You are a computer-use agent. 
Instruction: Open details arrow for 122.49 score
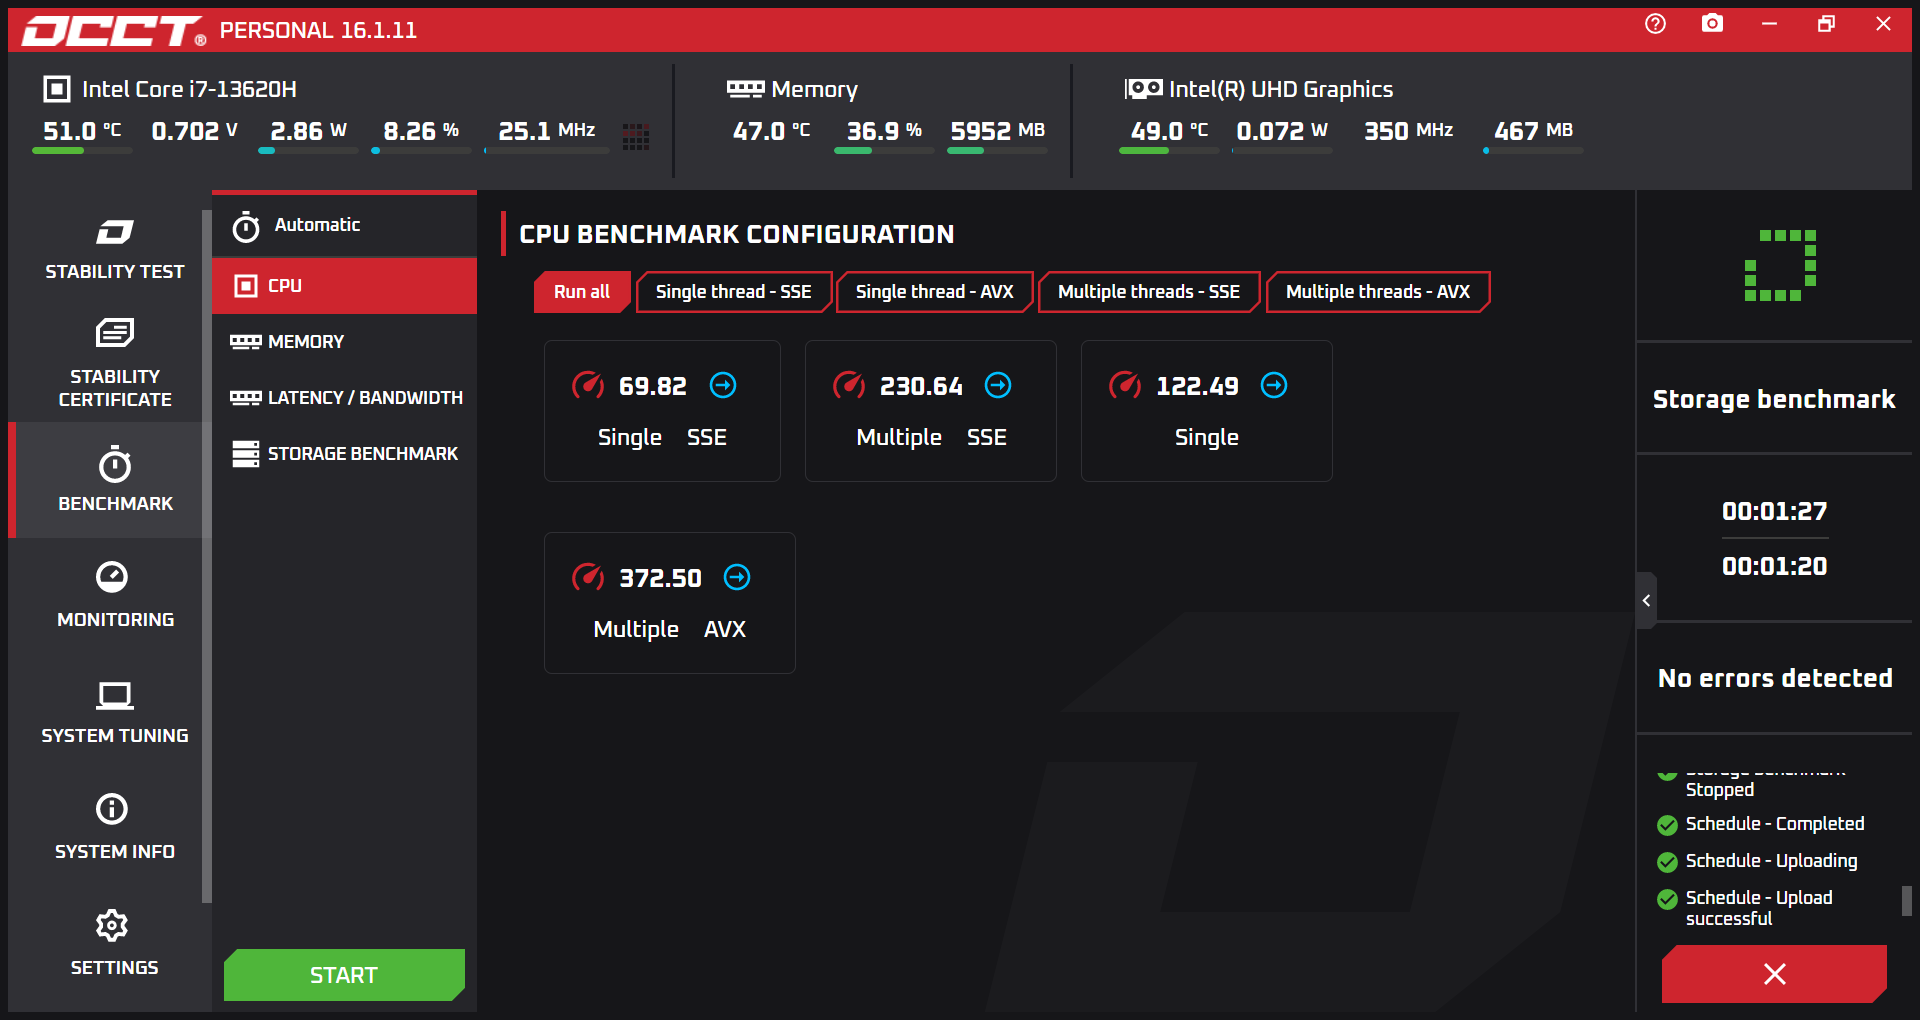1274,385
